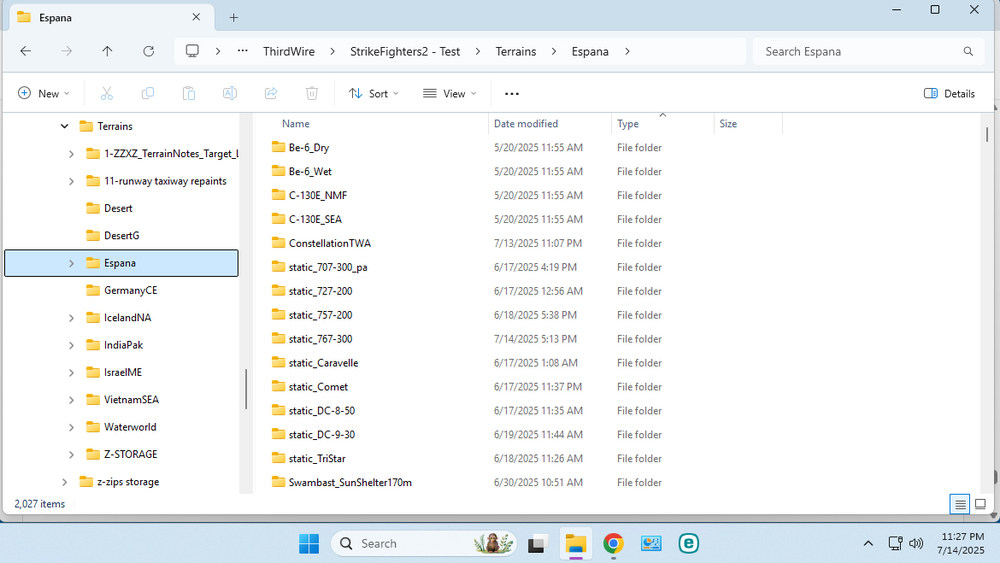Open Windows Start menu
The height and width of the screenshot is (563, 1000).
[x=309, y=544]
